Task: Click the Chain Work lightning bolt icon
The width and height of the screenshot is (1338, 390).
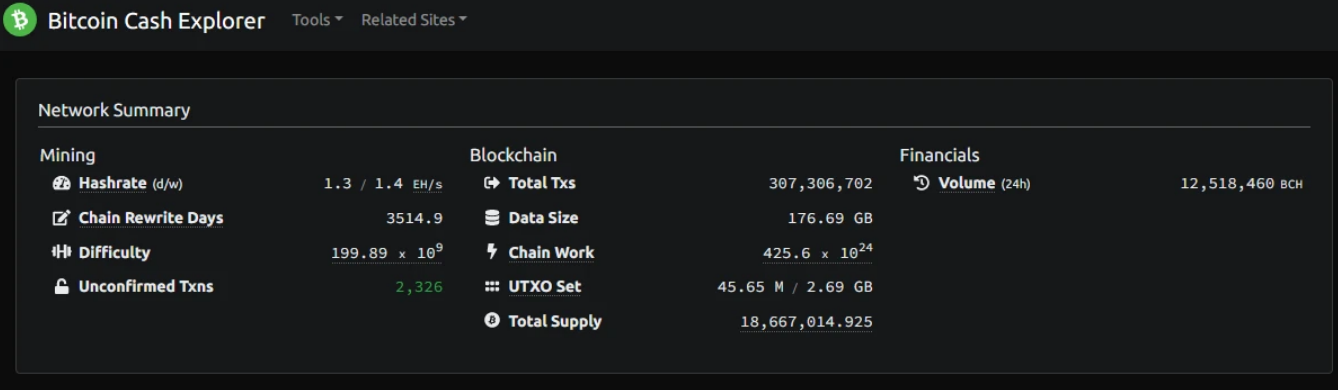Action: pos(491,252)
